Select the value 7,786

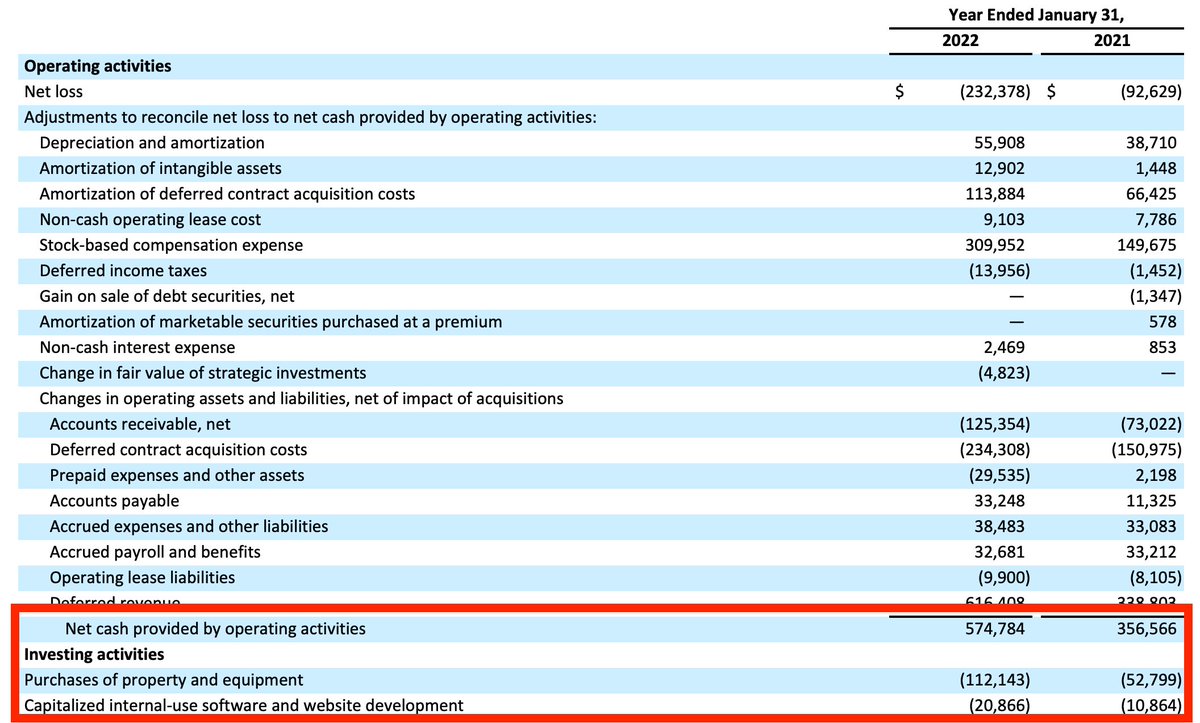(x=1156, y=220)
